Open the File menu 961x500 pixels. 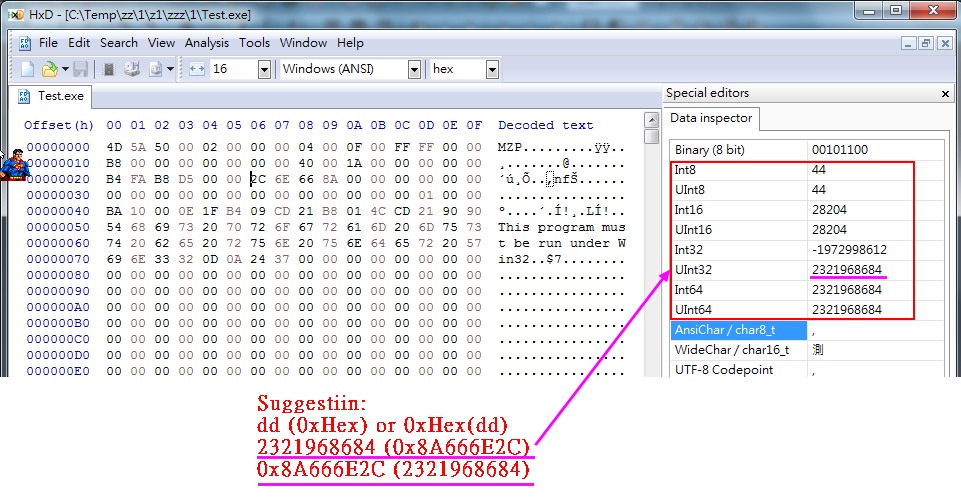pyautogui.click(x=48, y=43)
